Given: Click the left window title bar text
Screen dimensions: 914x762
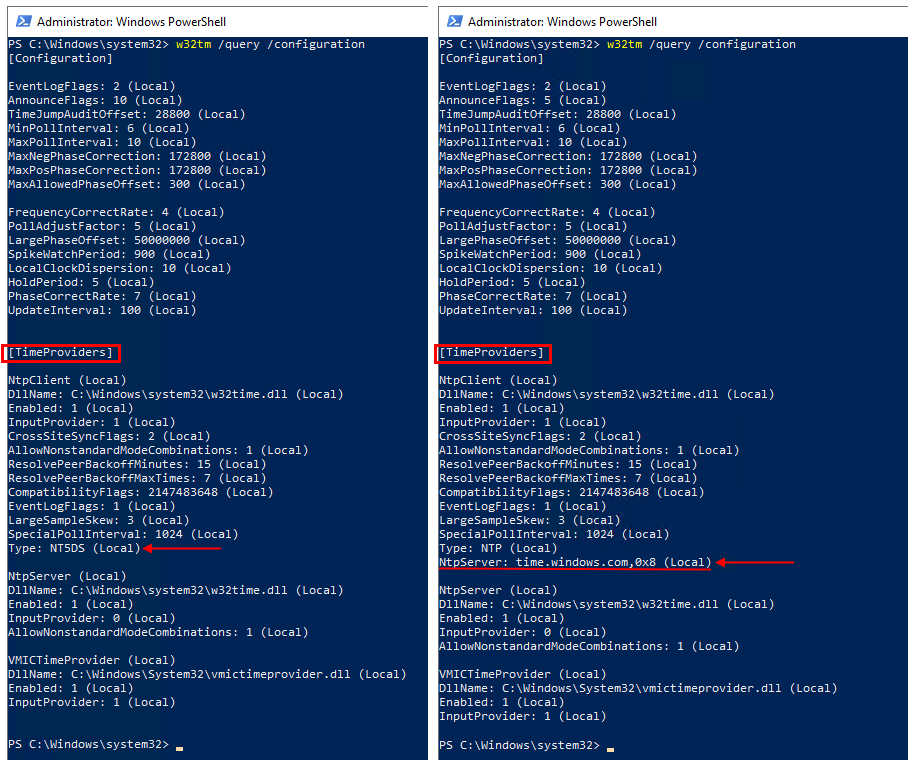Looking at the screenshot, I should pos(131,22).
